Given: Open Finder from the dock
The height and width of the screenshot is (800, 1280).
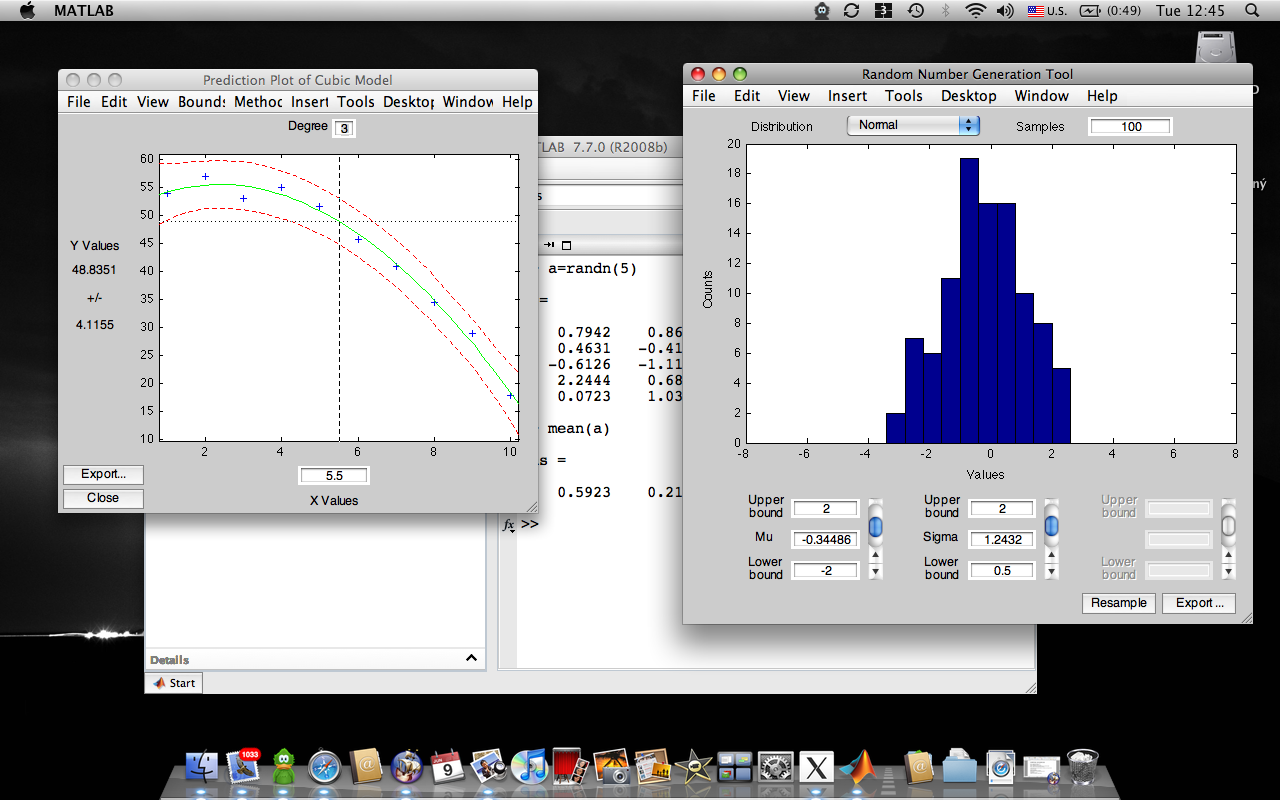Looking at the screenshot, I should (x=202, y=766).
